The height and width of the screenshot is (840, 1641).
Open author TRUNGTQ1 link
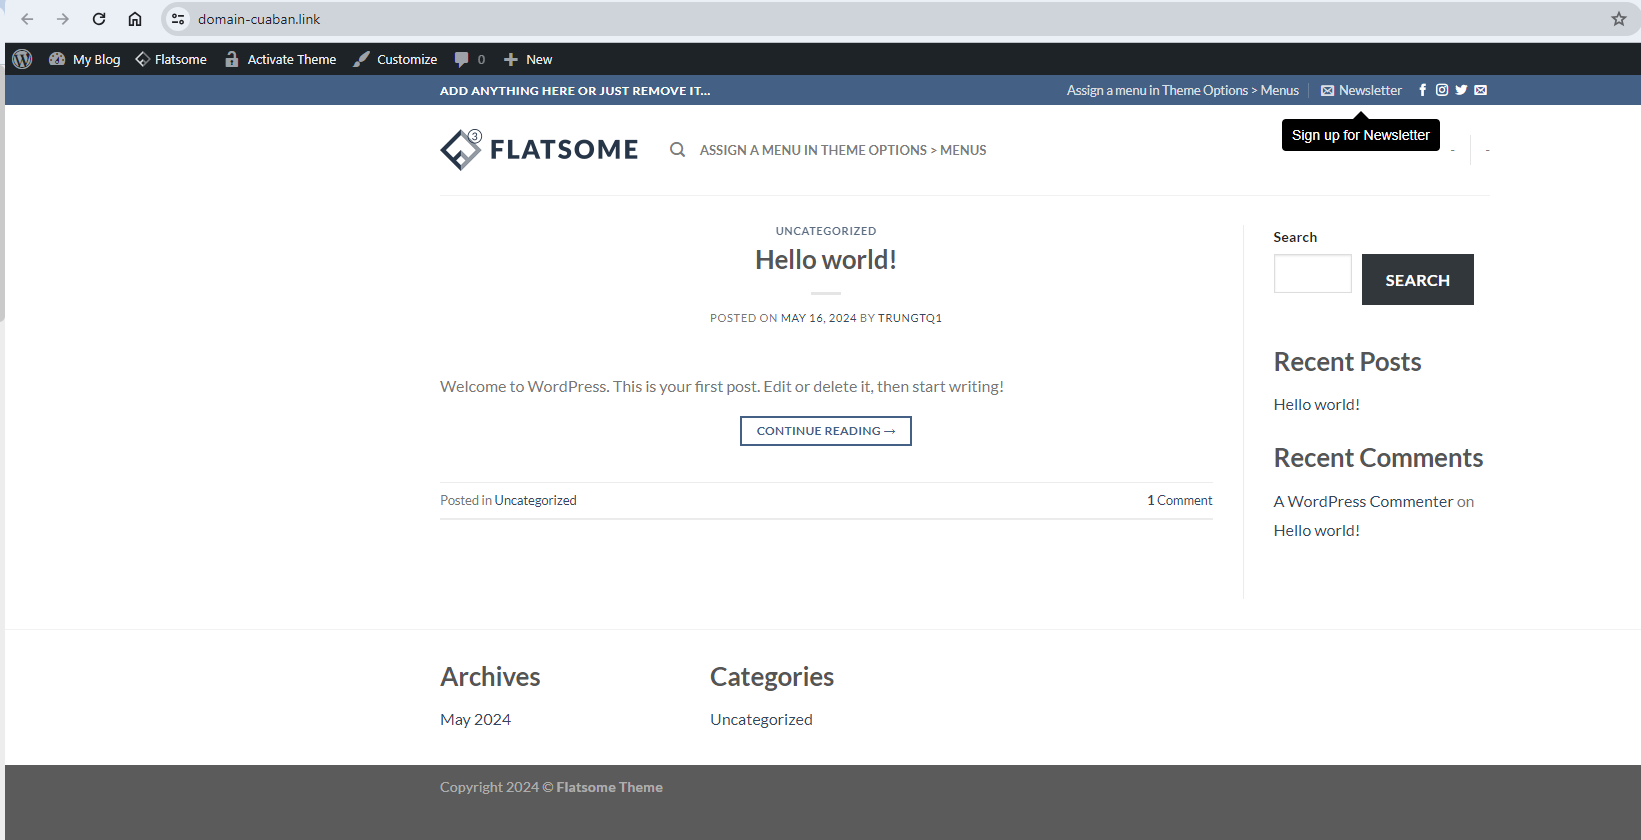910,318
